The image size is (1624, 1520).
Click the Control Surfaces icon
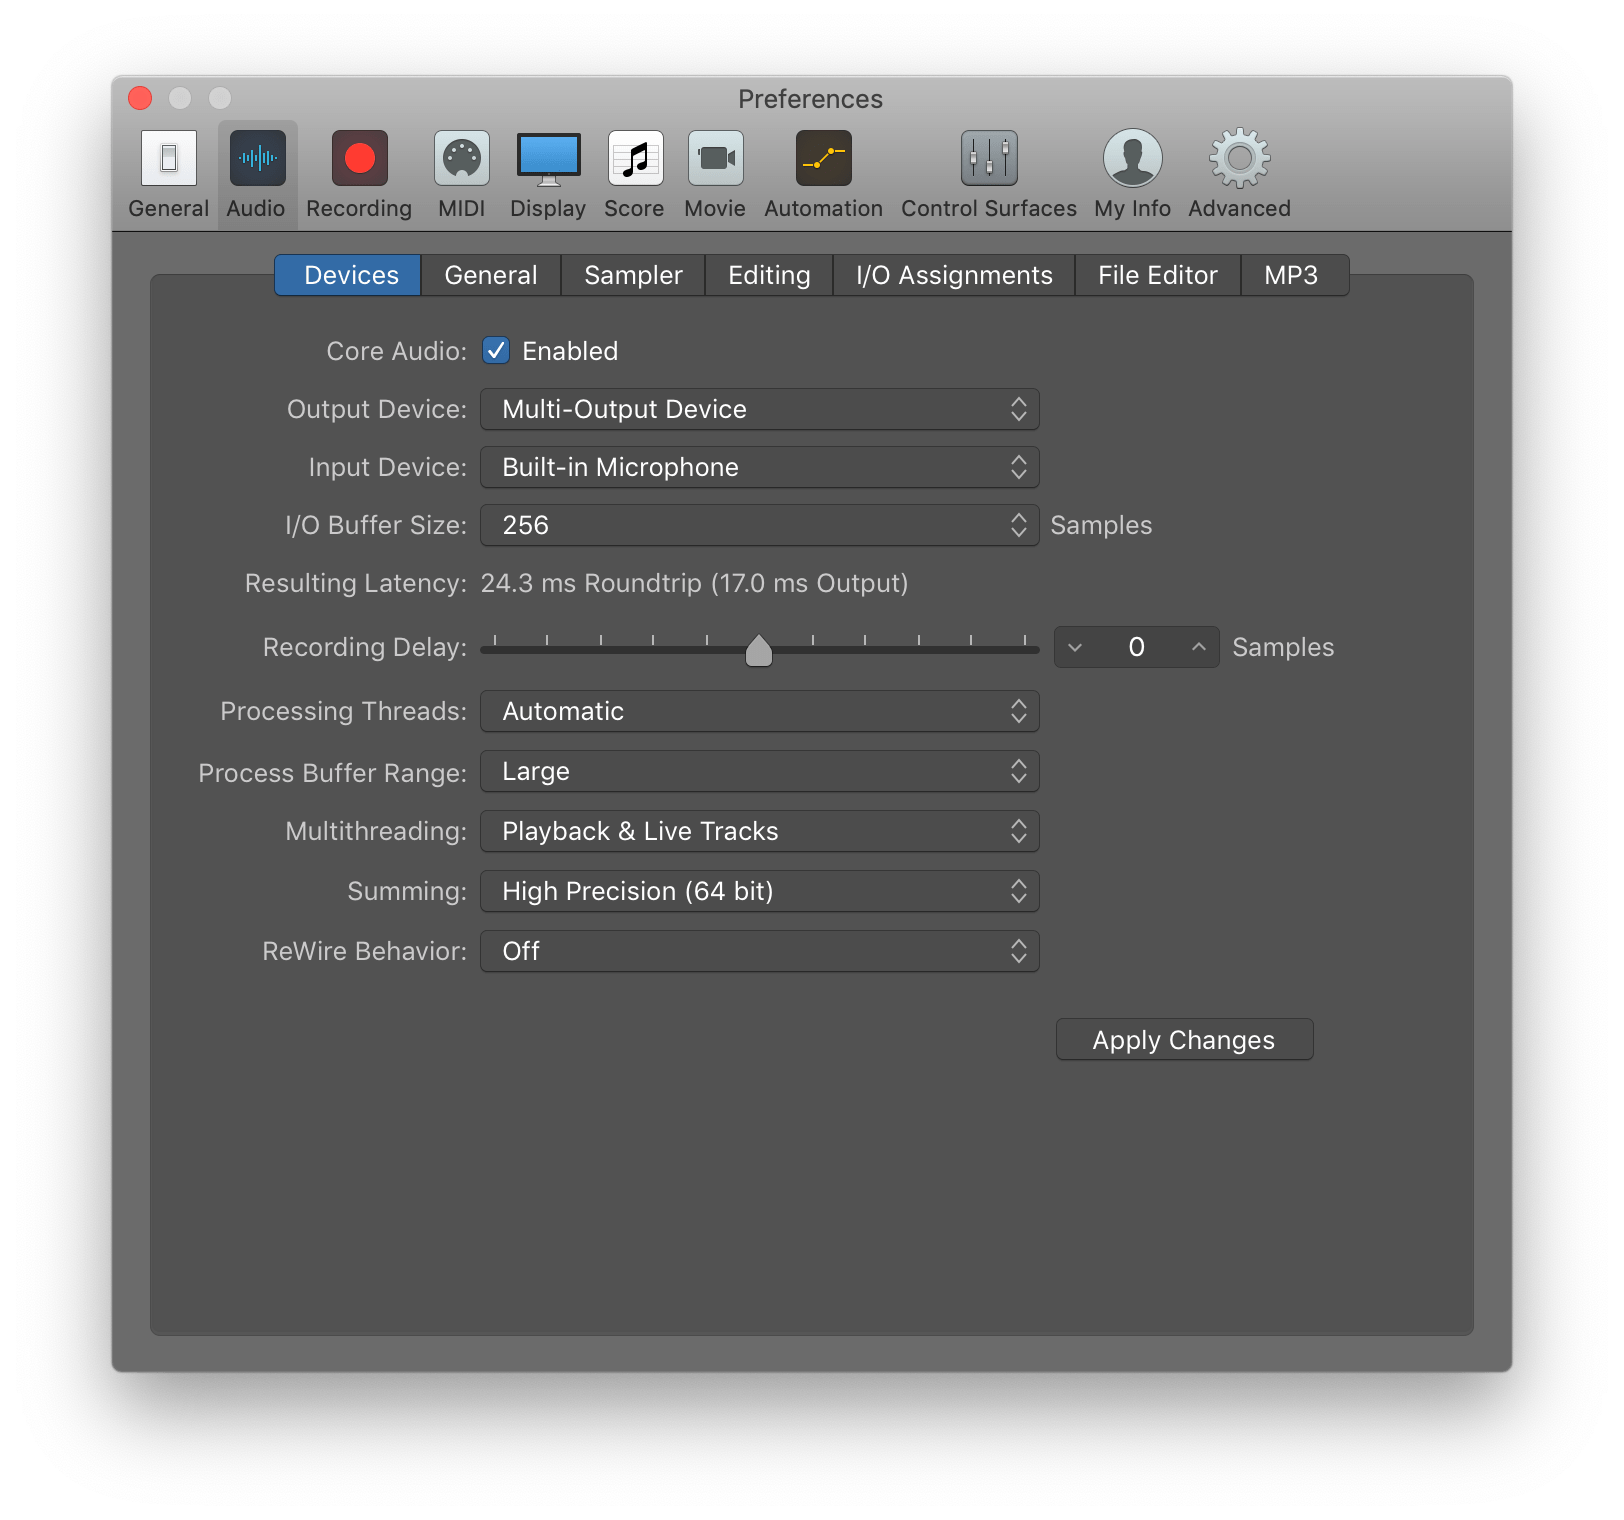tap(987, 173)
